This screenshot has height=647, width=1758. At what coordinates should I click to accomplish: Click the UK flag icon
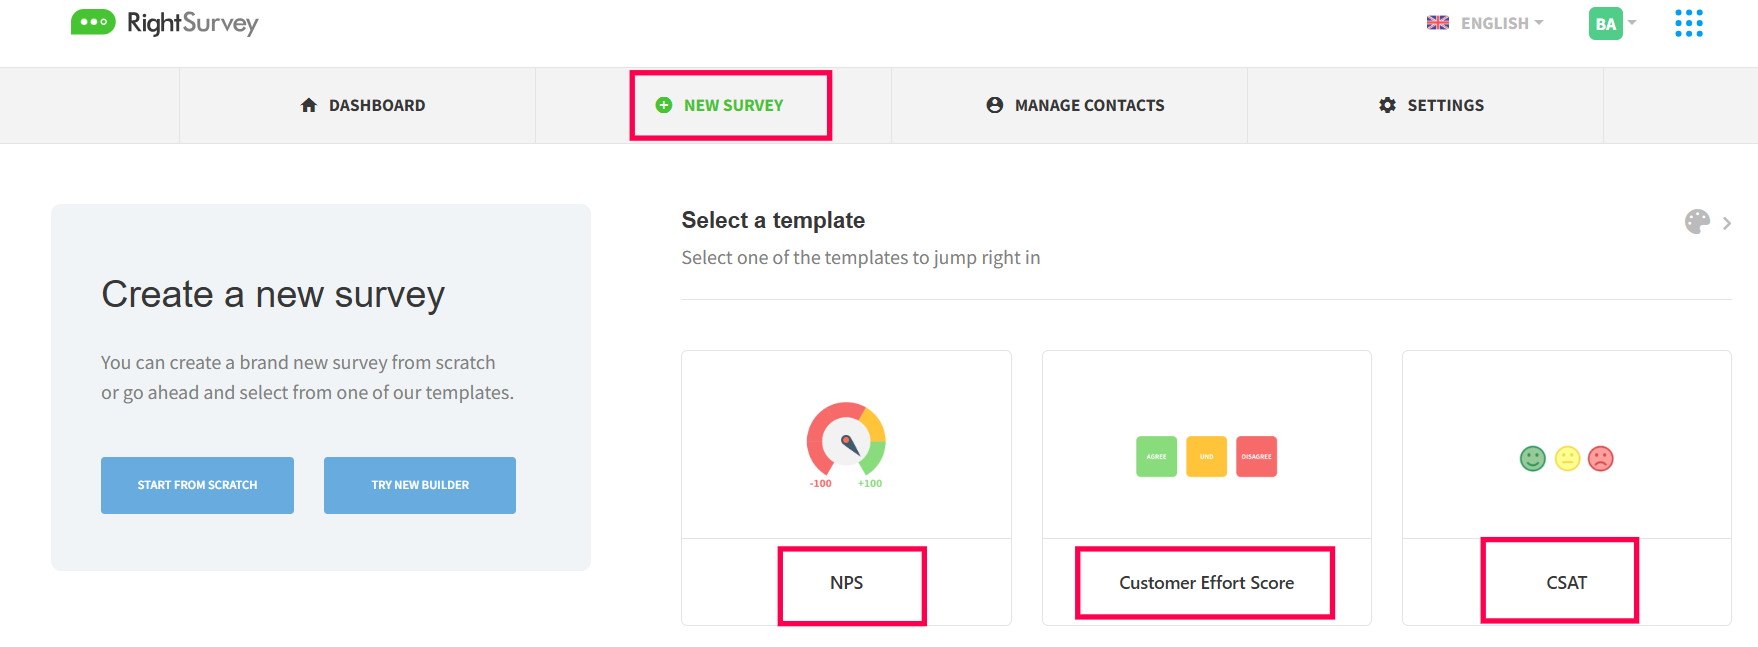(1438, 22)
